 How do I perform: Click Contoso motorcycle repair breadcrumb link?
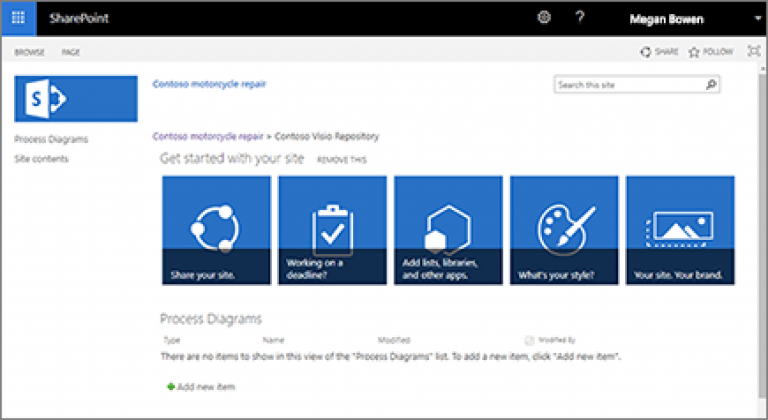click(x=208, y=136)
